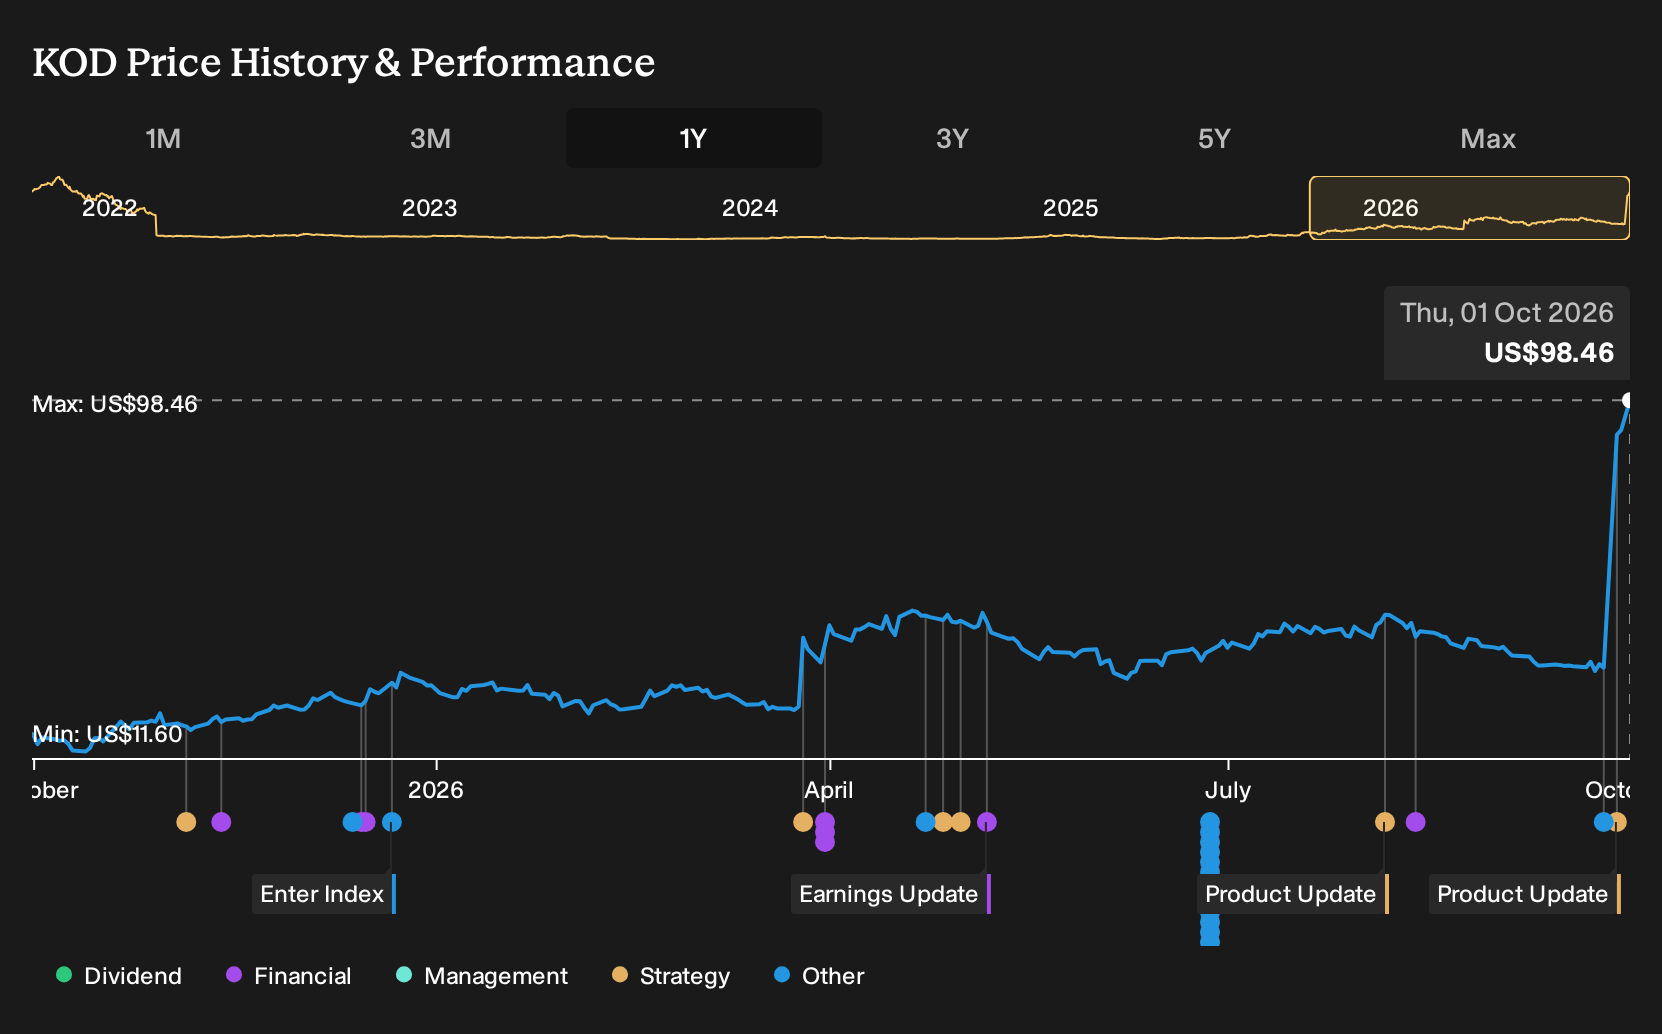1662x1034 pixels.
Task: Select the orange dot just left of April
Action: [803, 822]
